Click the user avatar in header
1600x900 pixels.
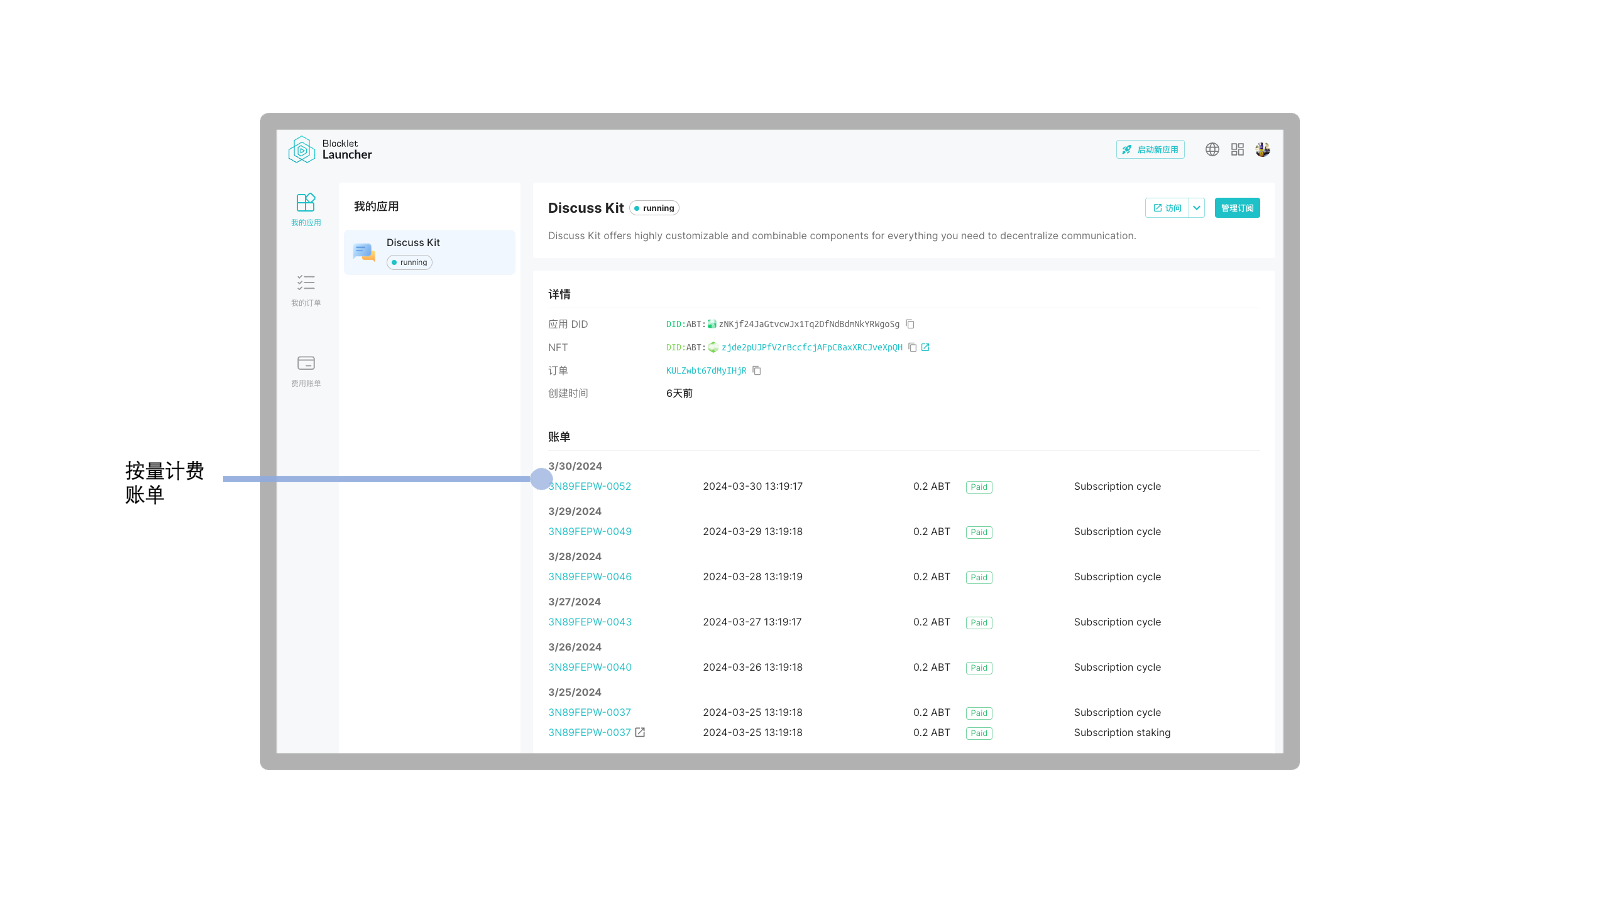click(x=1263, y=150)
